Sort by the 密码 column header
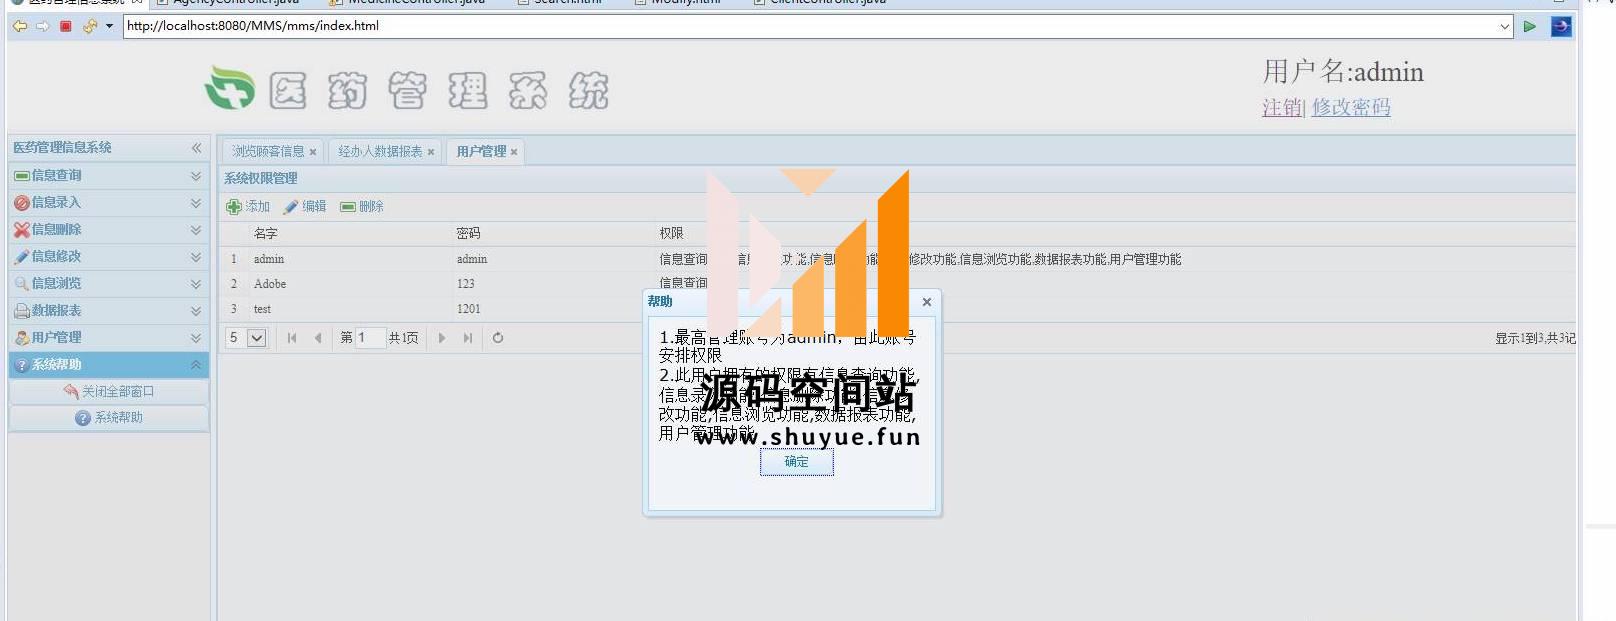The width and height of the screenshot is (1616, 621). 469,234
